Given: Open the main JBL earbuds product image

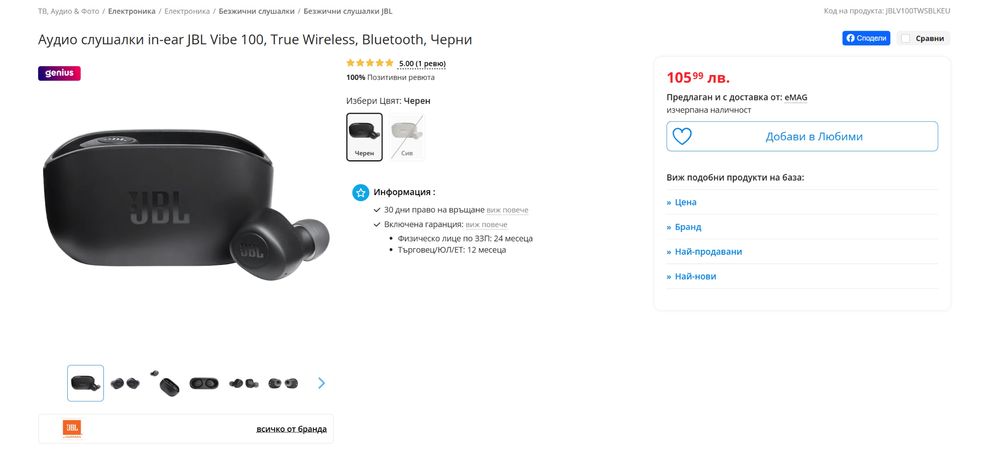Looking at the screenshot, I should (186, 206).
